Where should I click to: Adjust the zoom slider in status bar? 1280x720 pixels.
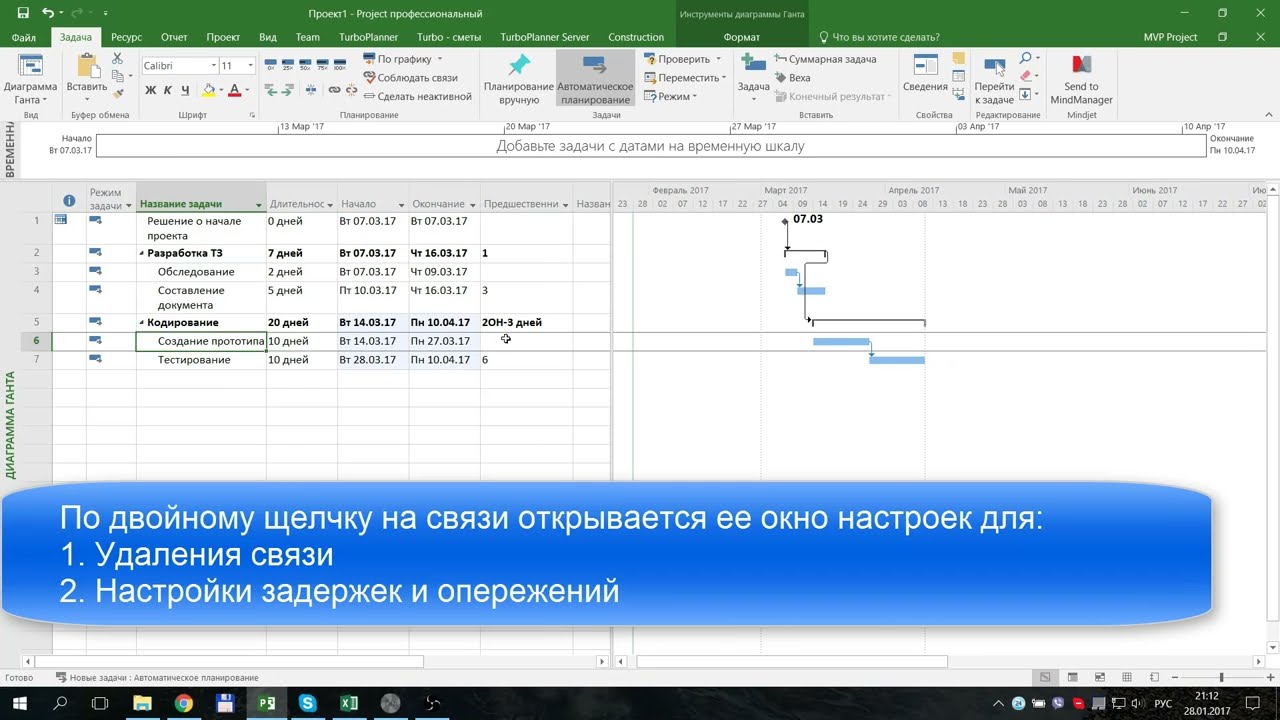pos(1221,678)
